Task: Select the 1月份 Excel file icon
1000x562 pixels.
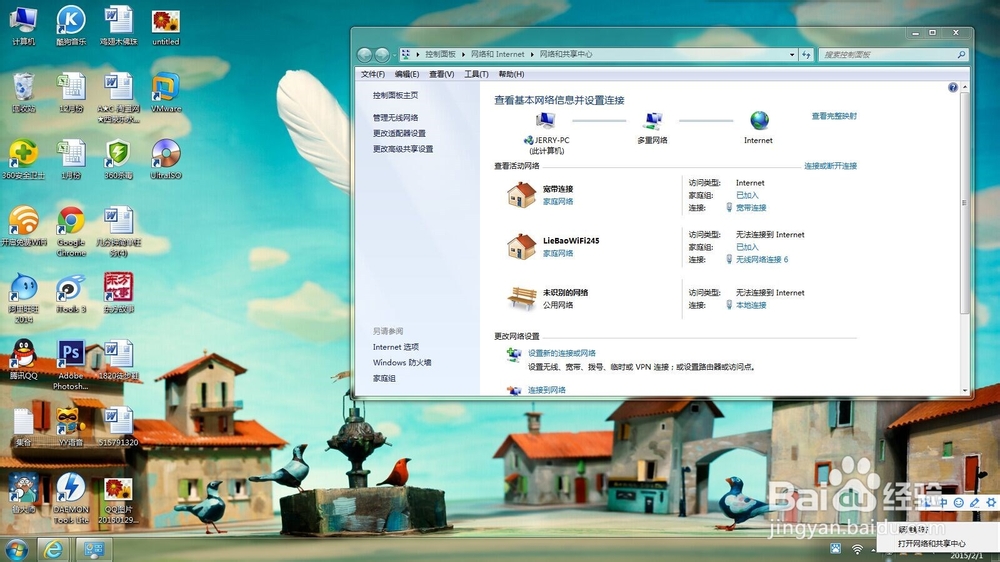Action: pos(71,159)
